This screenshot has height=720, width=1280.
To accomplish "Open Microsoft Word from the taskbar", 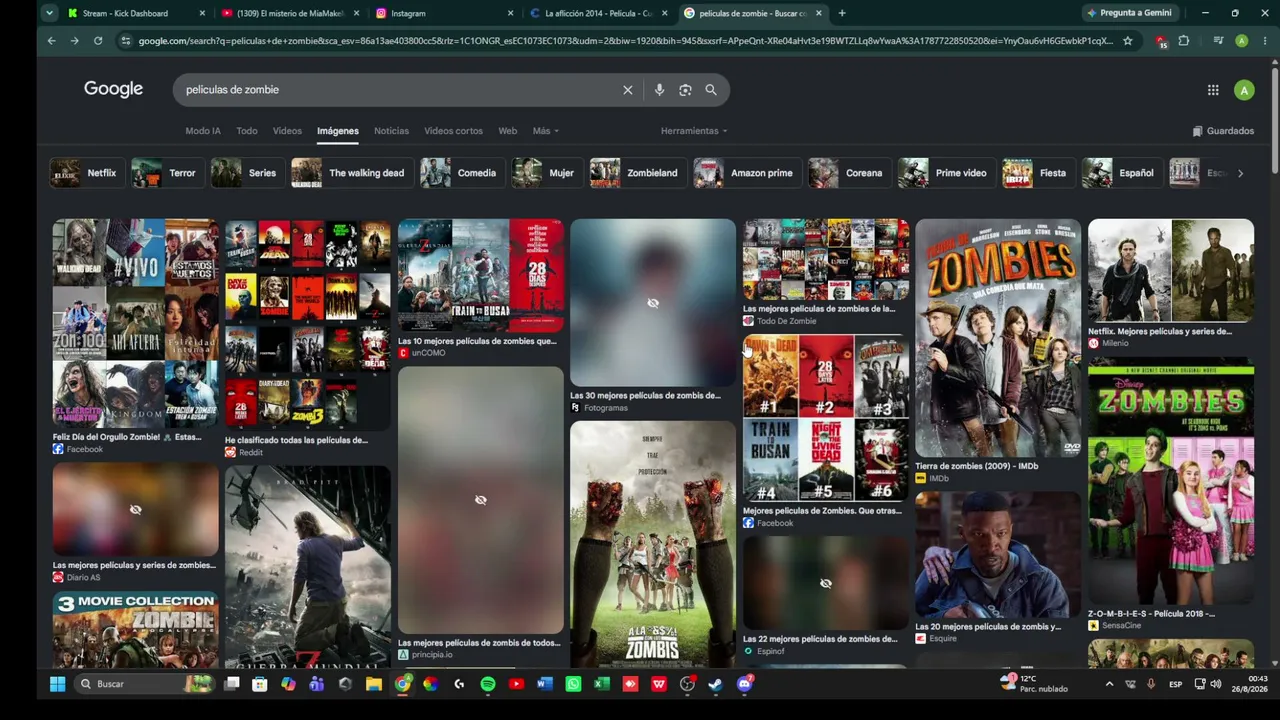I will tap(544, 684).
